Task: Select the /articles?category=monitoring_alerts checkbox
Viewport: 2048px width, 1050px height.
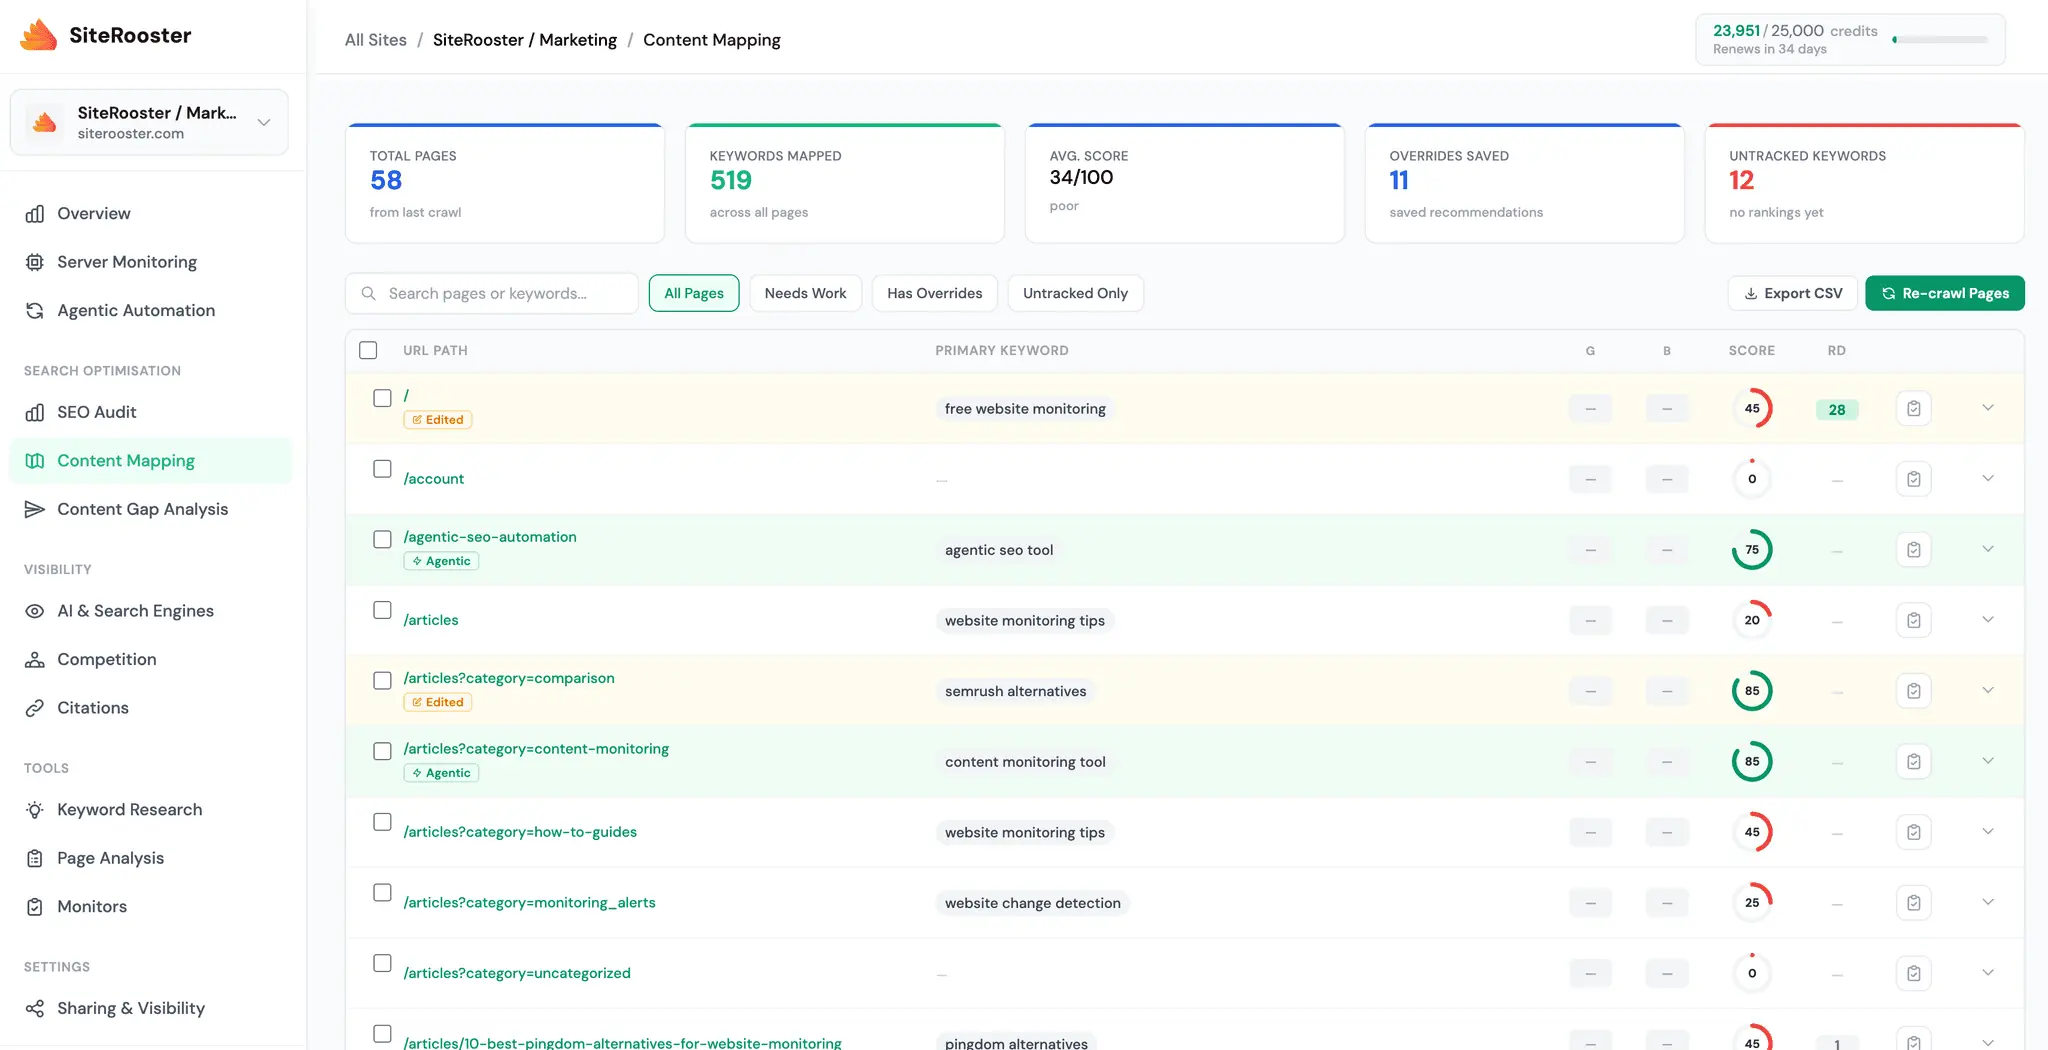Action: click(x=382, y=893)
